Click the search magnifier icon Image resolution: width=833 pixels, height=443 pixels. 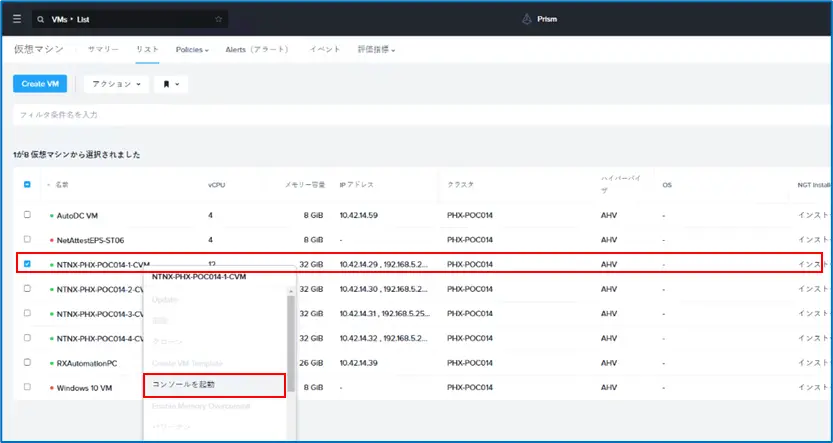tap(40, 20)
